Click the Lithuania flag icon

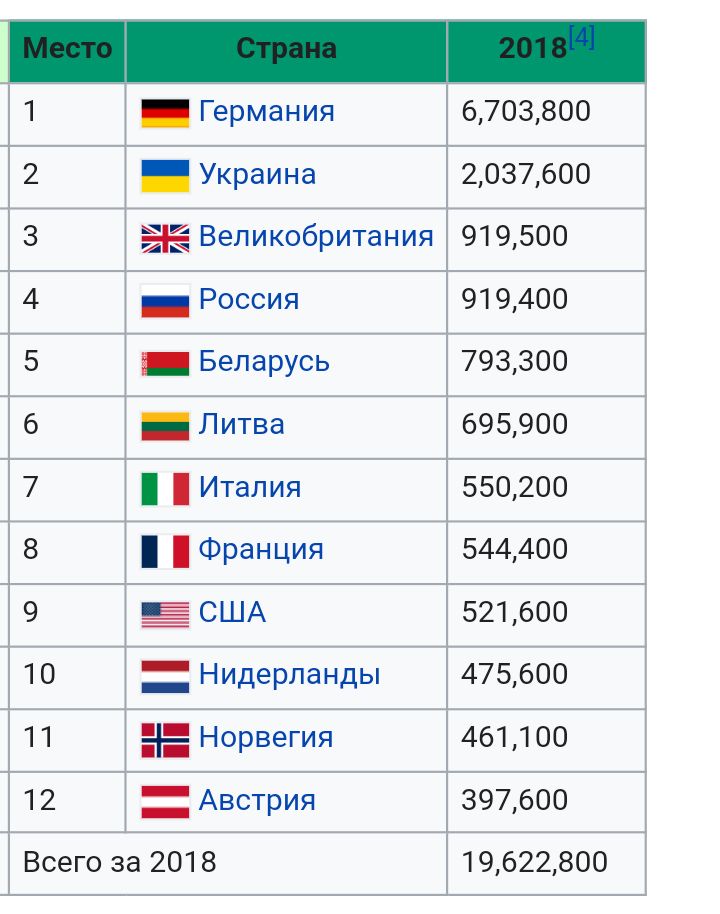pos(165,427)
